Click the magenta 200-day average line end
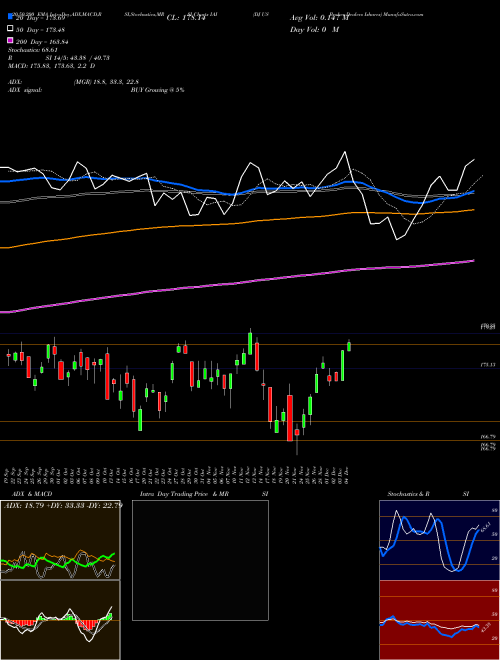Viewport: 500px width, 660px height. [x=473, y=261]
